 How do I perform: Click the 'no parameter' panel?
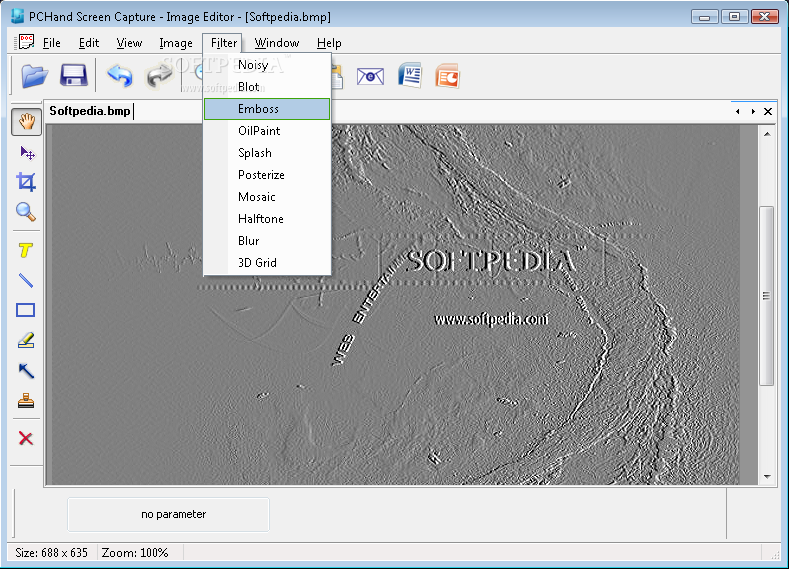tap(169, 514)
